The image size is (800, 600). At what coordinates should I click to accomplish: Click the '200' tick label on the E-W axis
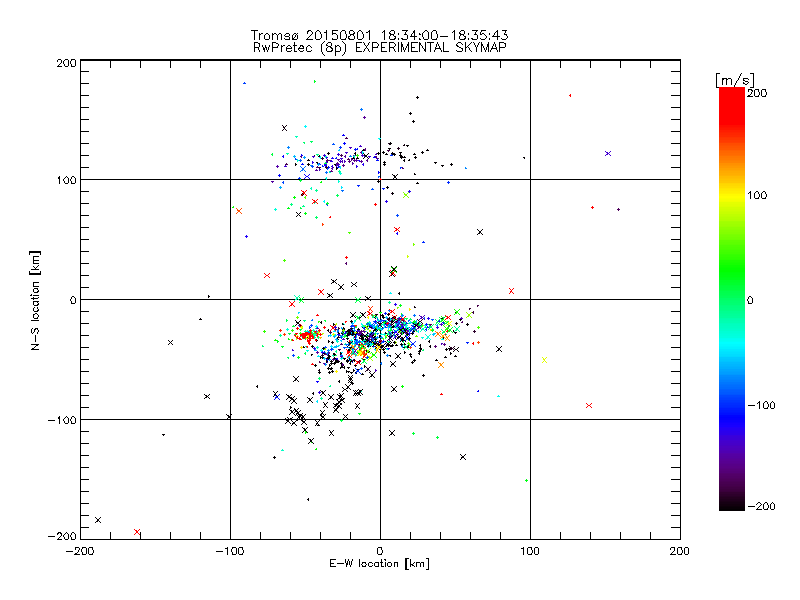coord(680,551)
